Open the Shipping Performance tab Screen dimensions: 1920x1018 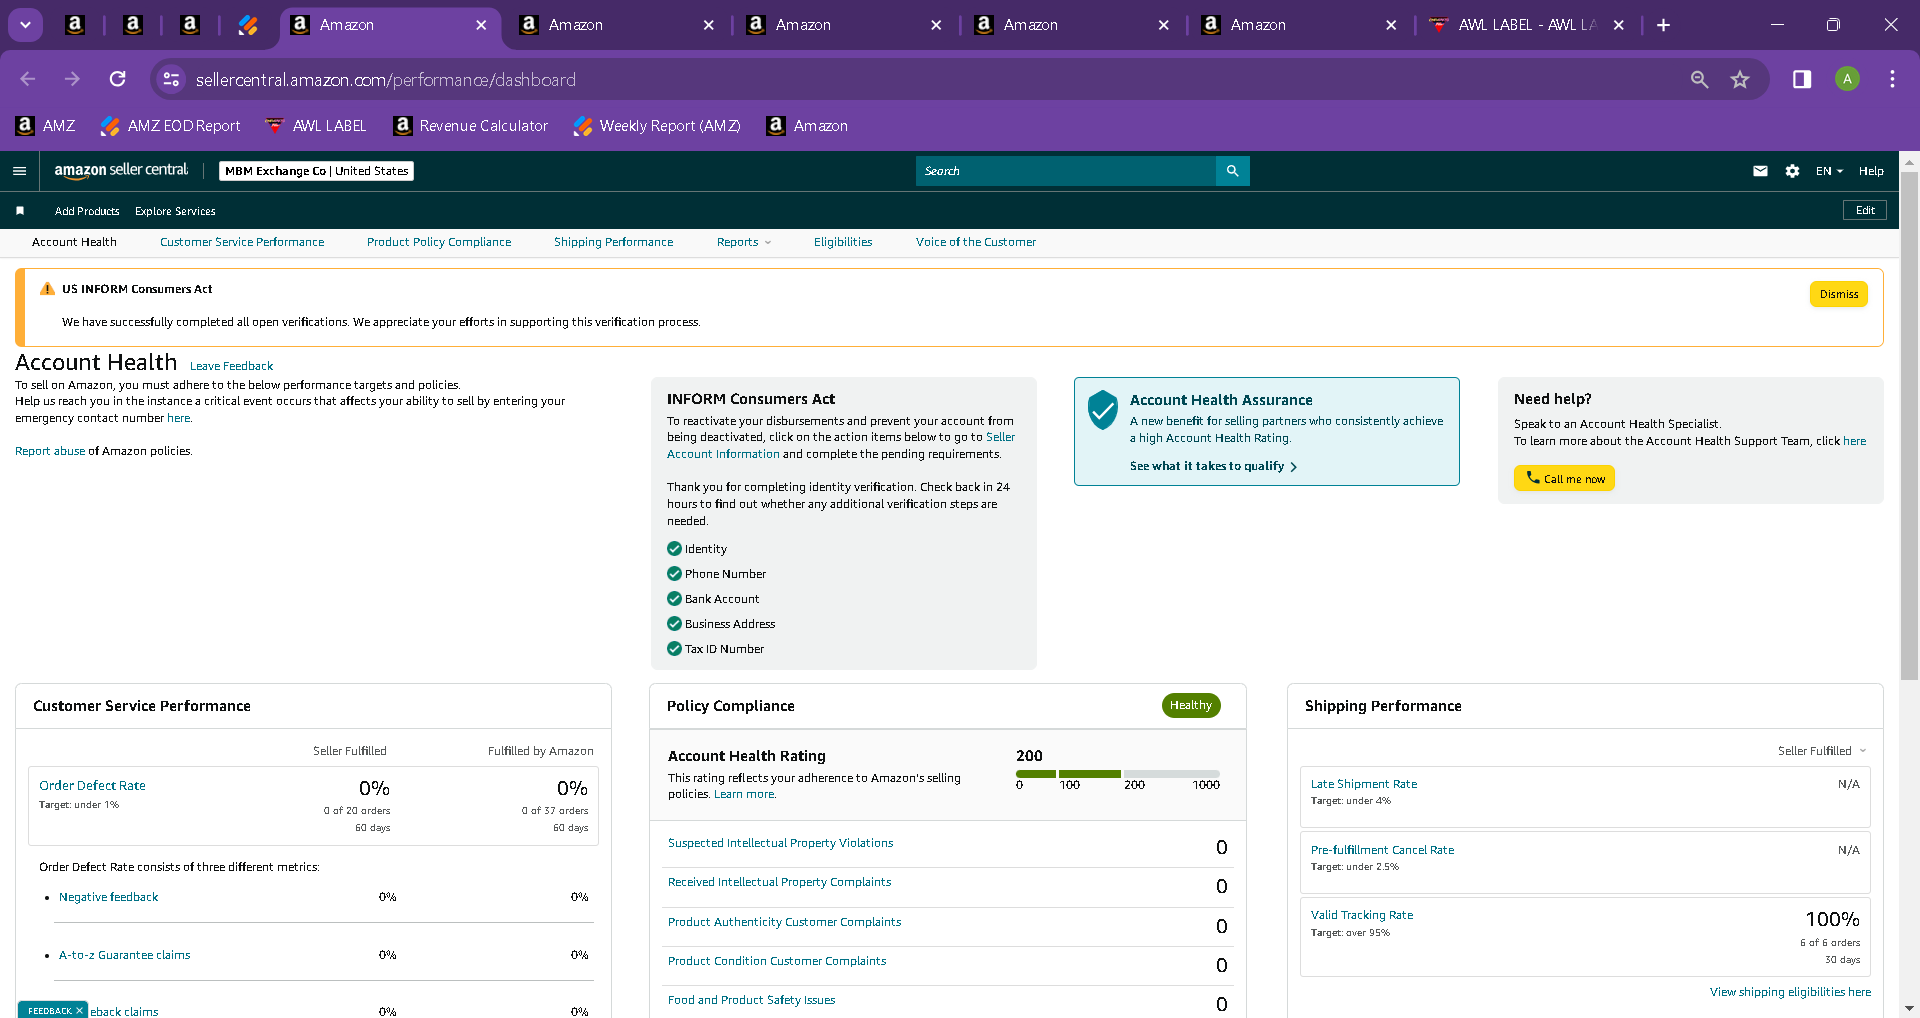[614, 242]
